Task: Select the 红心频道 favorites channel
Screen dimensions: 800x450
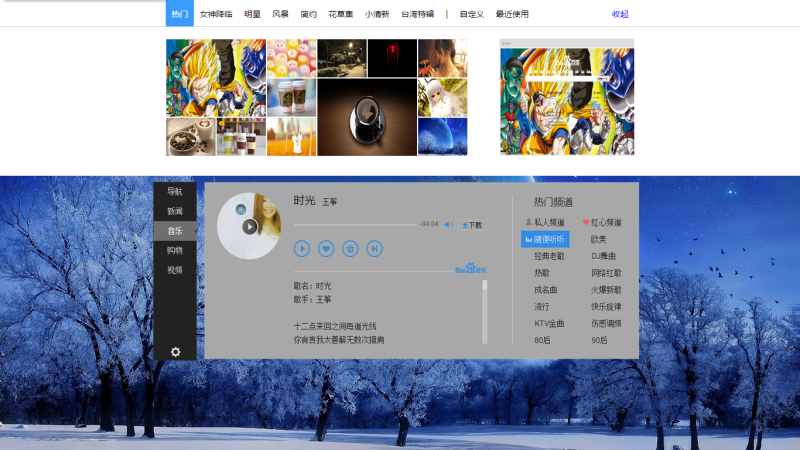Action: click(602, 223)
